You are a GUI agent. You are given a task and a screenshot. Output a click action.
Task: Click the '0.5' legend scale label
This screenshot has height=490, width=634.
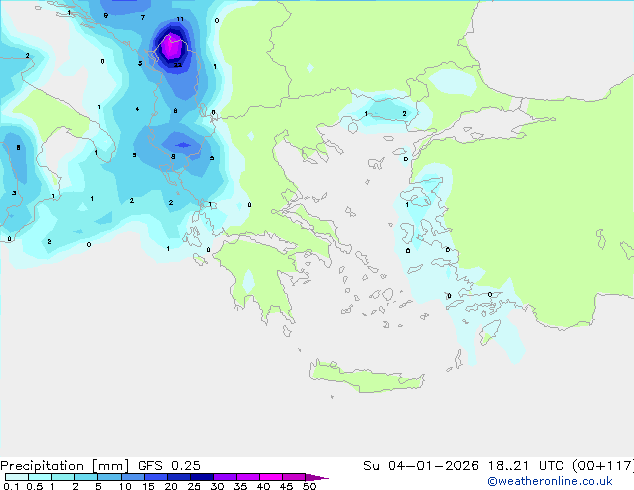coord(35,486)
